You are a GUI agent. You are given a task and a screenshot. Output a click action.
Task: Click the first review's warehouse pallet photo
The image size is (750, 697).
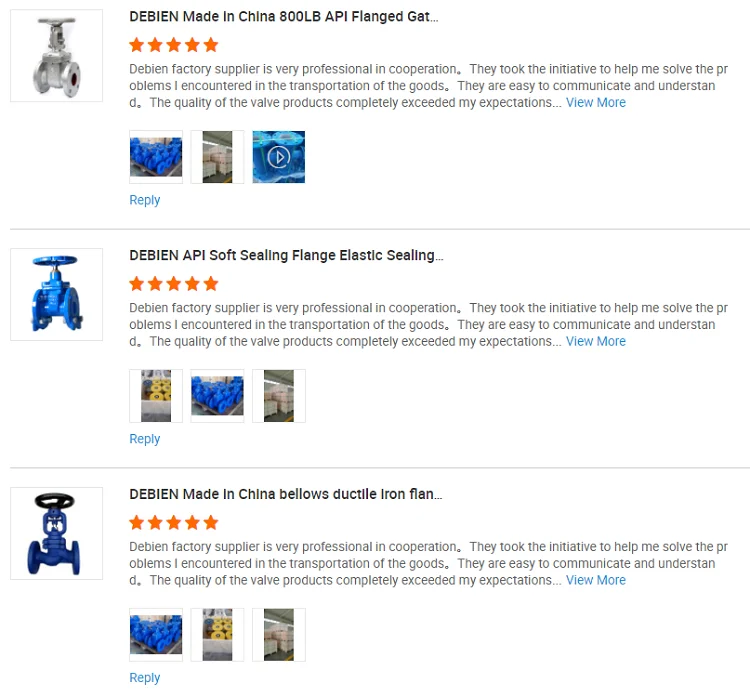(217, 157)
